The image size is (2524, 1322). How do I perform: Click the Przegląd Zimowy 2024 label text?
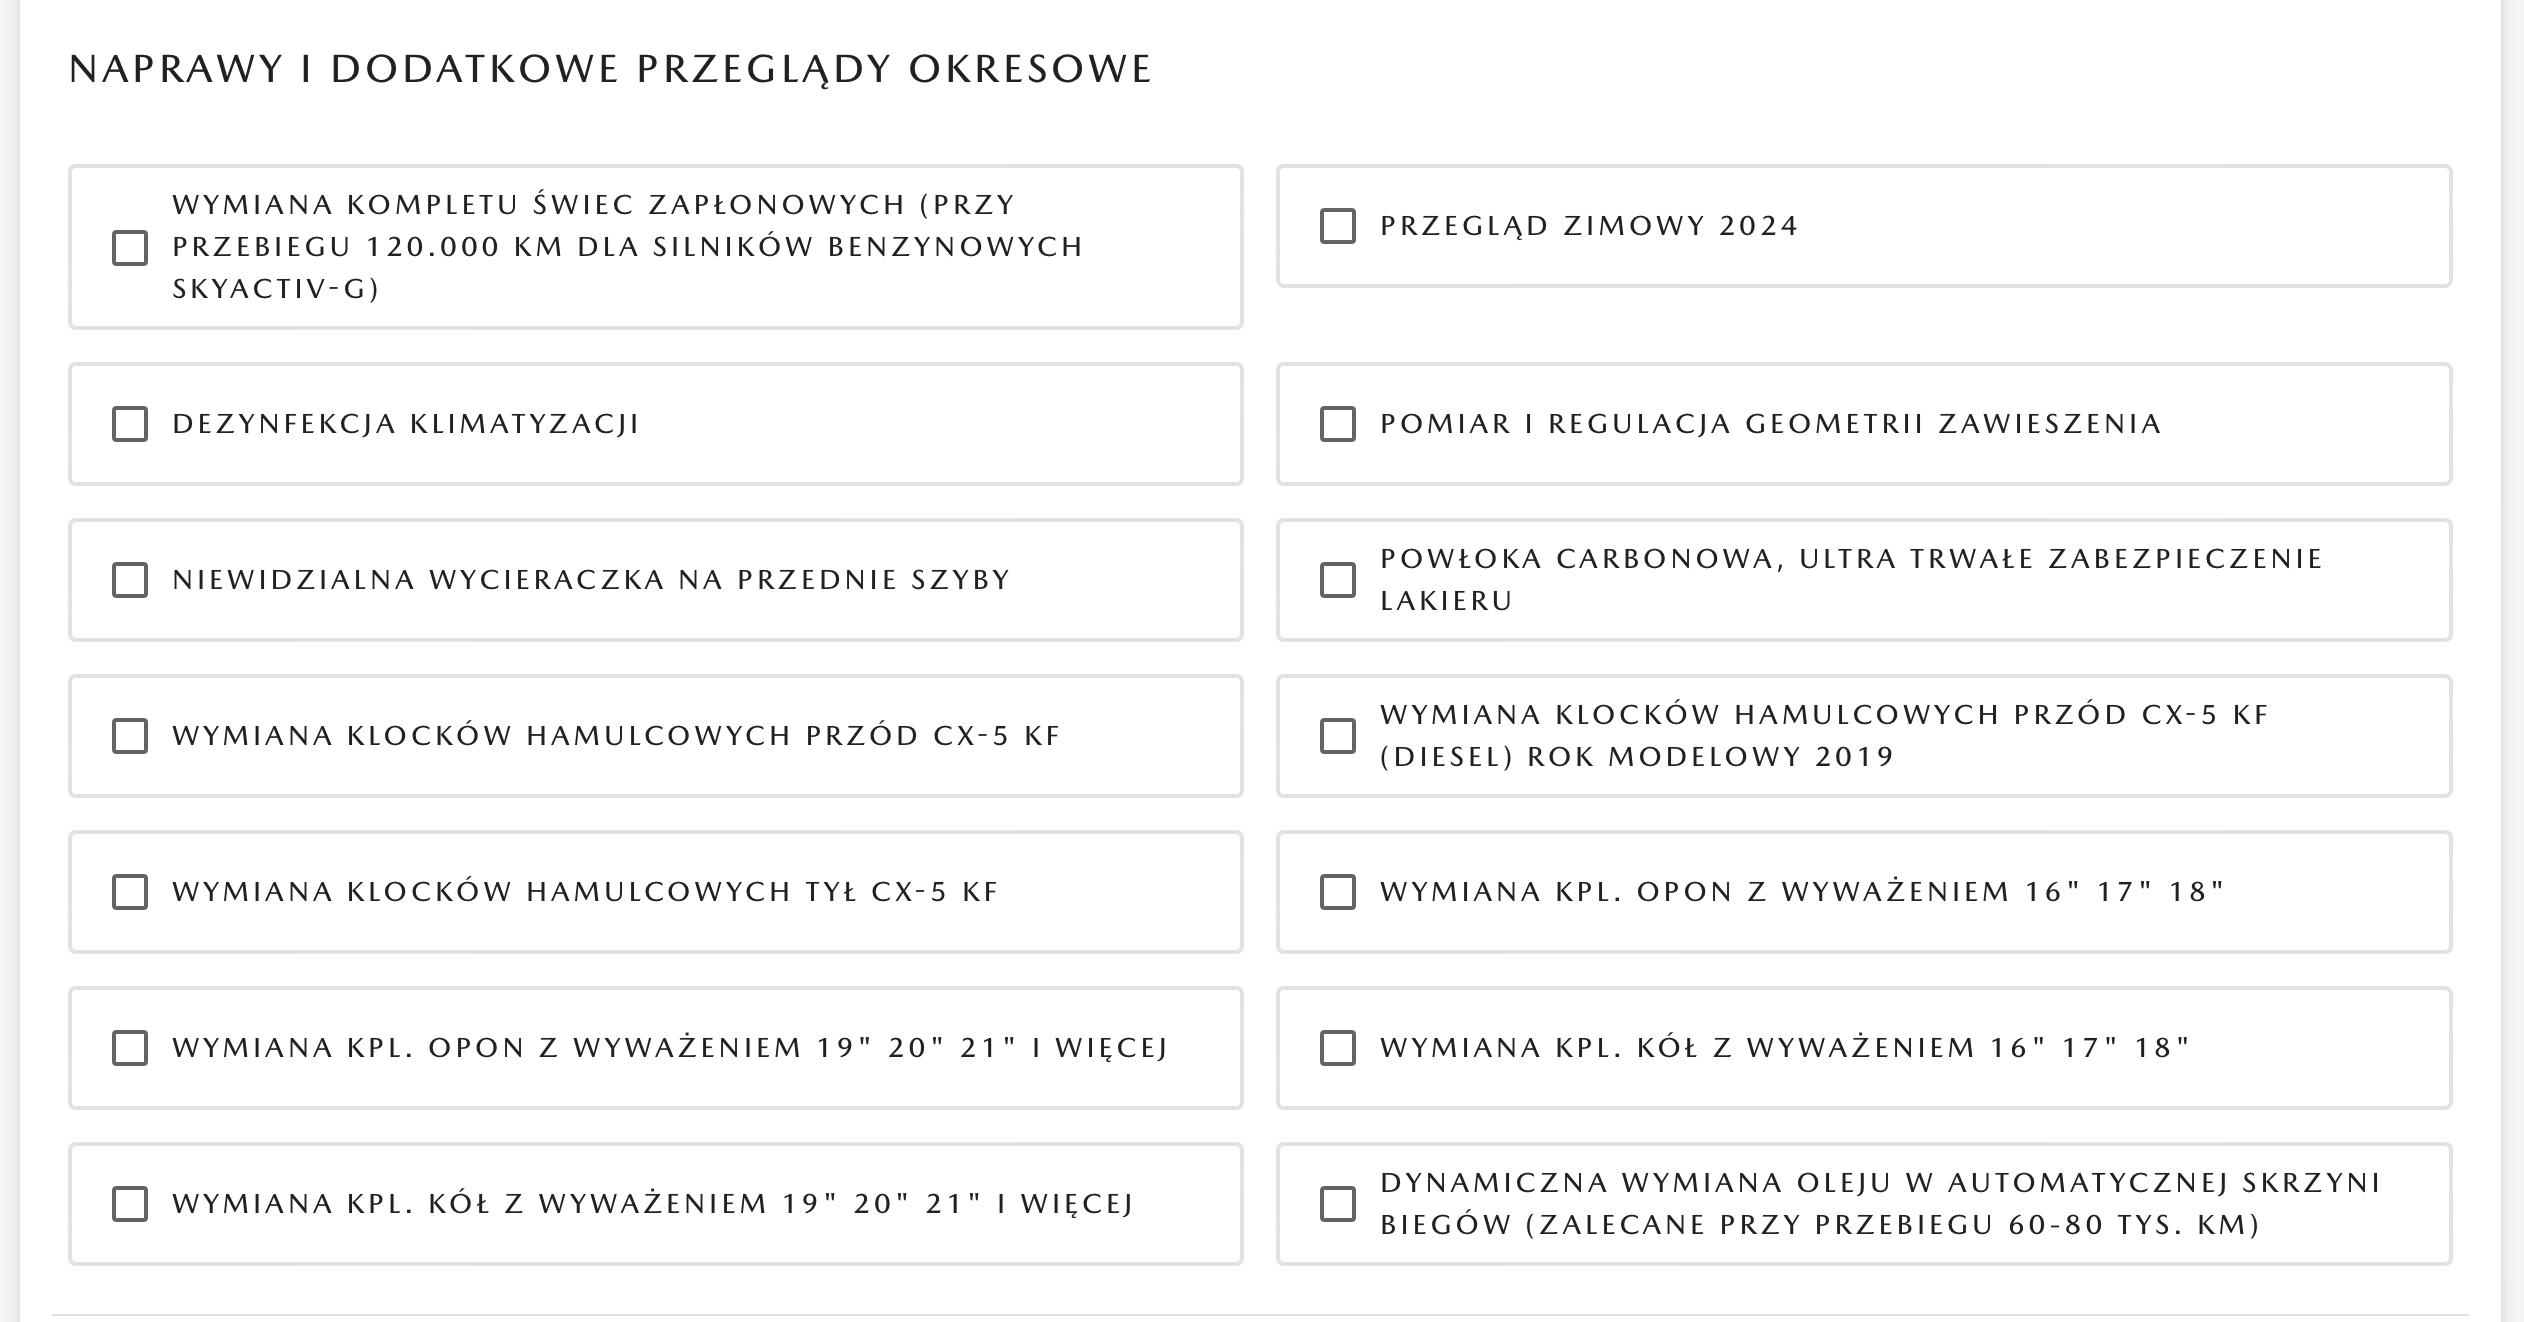point(1589,226)
